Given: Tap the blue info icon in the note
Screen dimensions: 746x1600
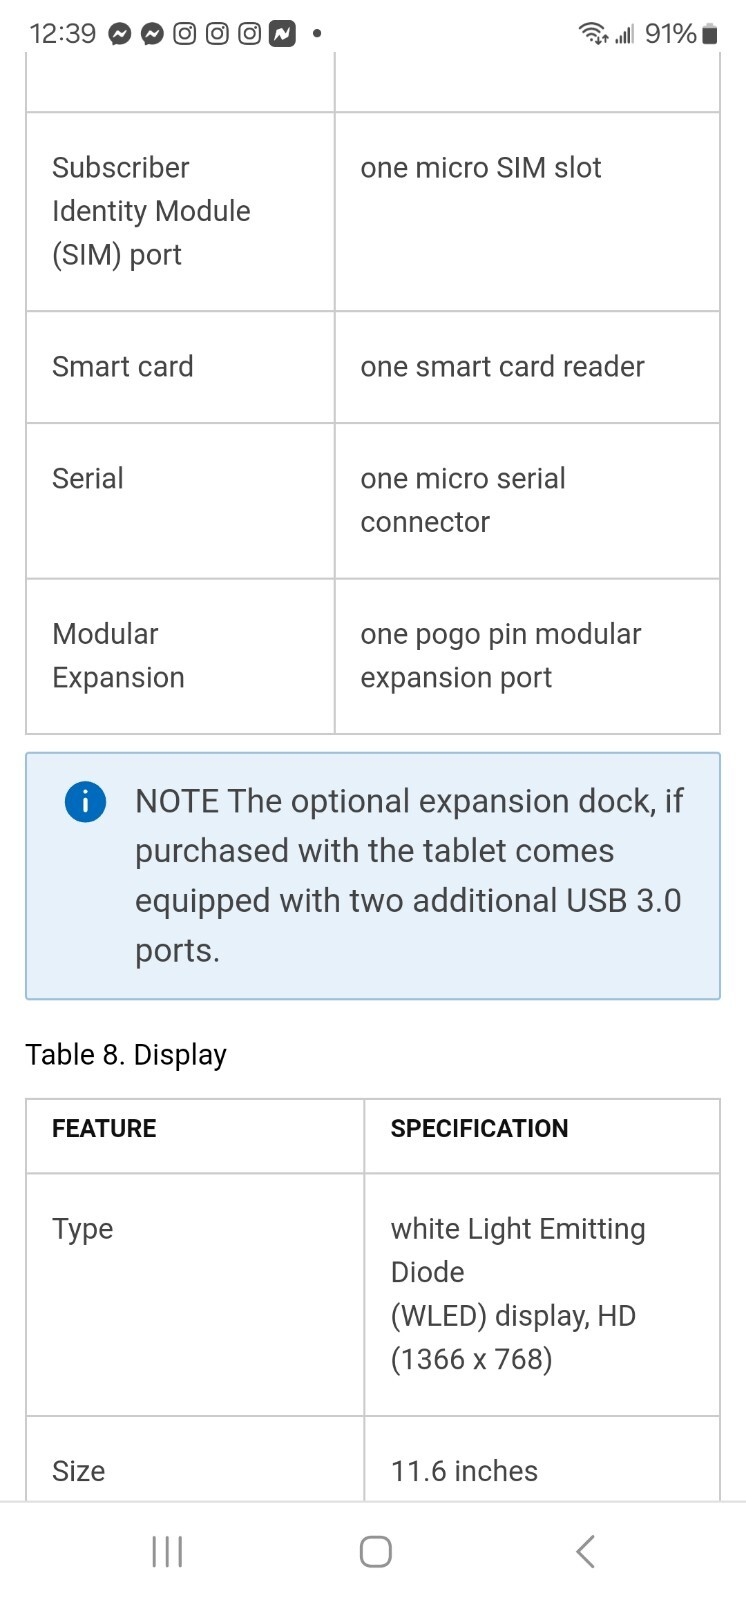Looking at the screenshot, I should point(85,801).
